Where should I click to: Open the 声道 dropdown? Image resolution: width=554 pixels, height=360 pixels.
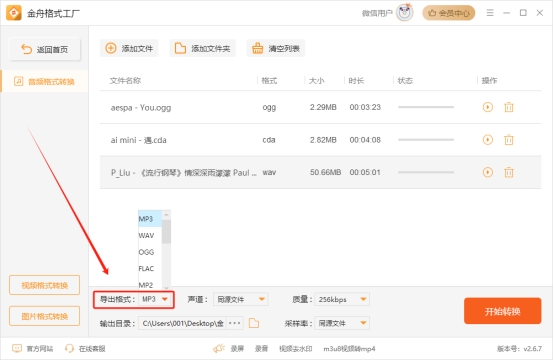241,299
